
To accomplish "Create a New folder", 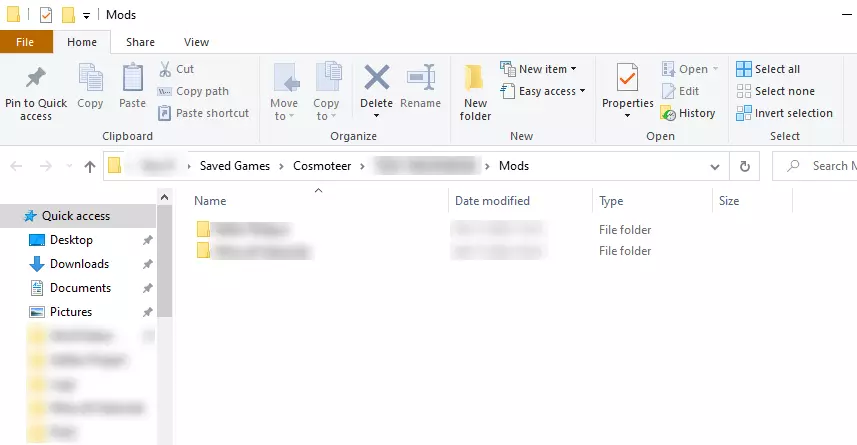I will click(475, 93).
